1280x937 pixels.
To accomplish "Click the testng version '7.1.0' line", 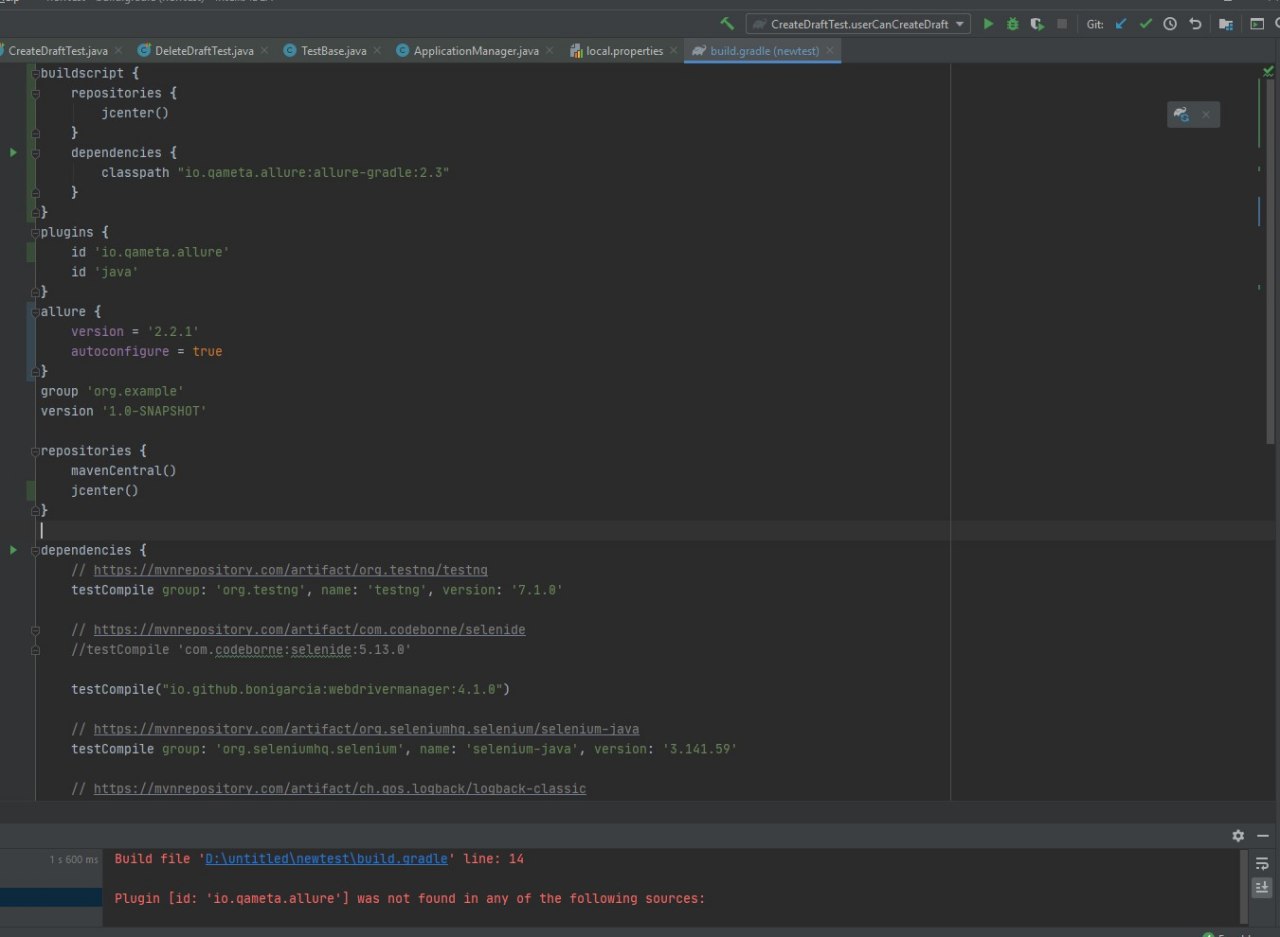I will click(x=317, y=590).
